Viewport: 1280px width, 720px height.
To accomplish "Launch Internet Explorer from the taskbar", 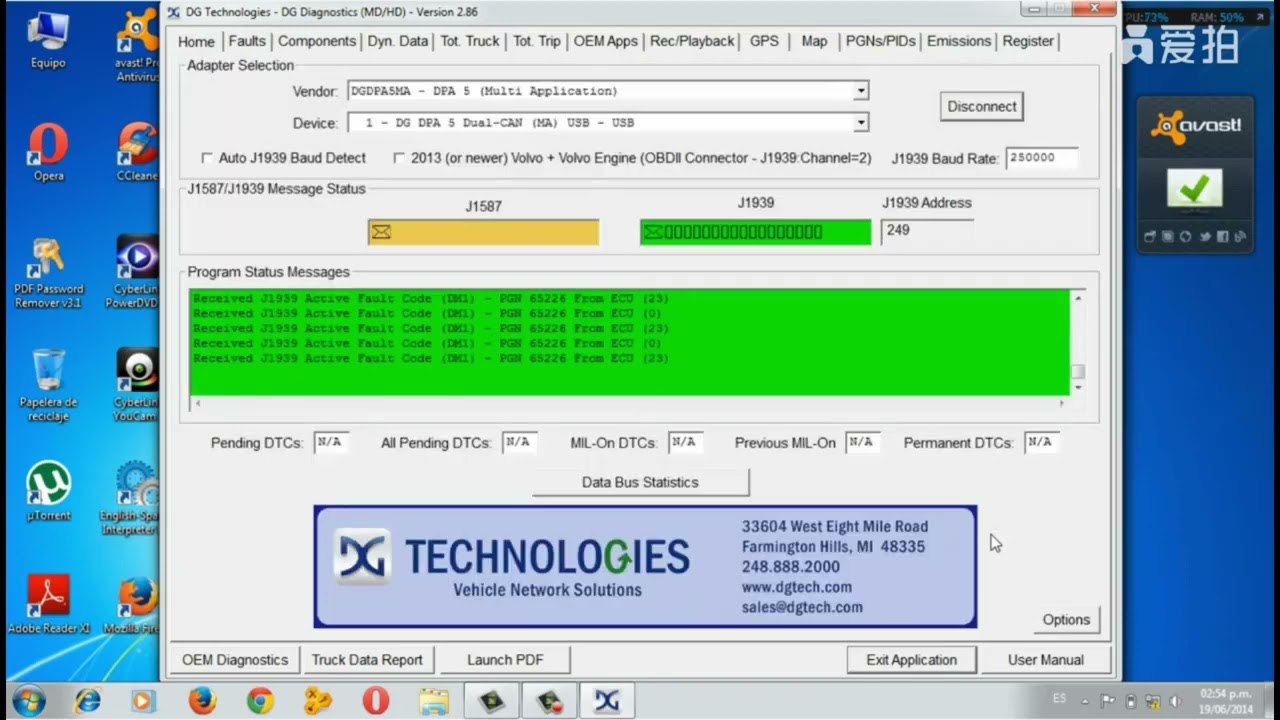I will coord(87,701).
